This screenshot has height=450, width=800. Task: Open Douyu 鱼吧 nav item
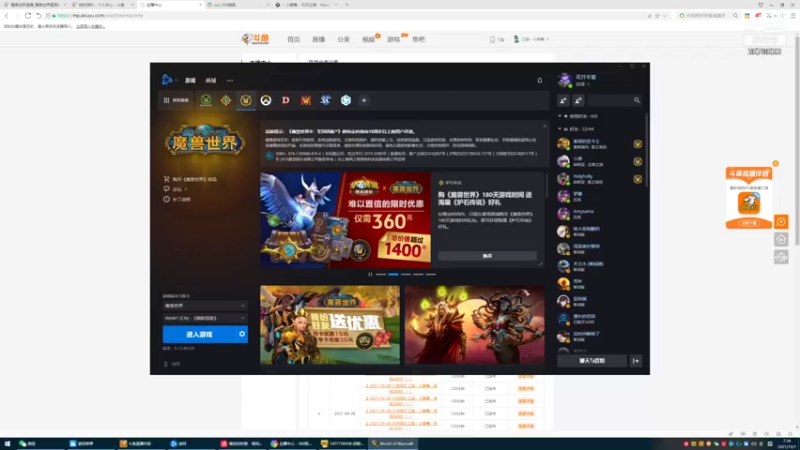pyautogui.click(x=418, y=39)
